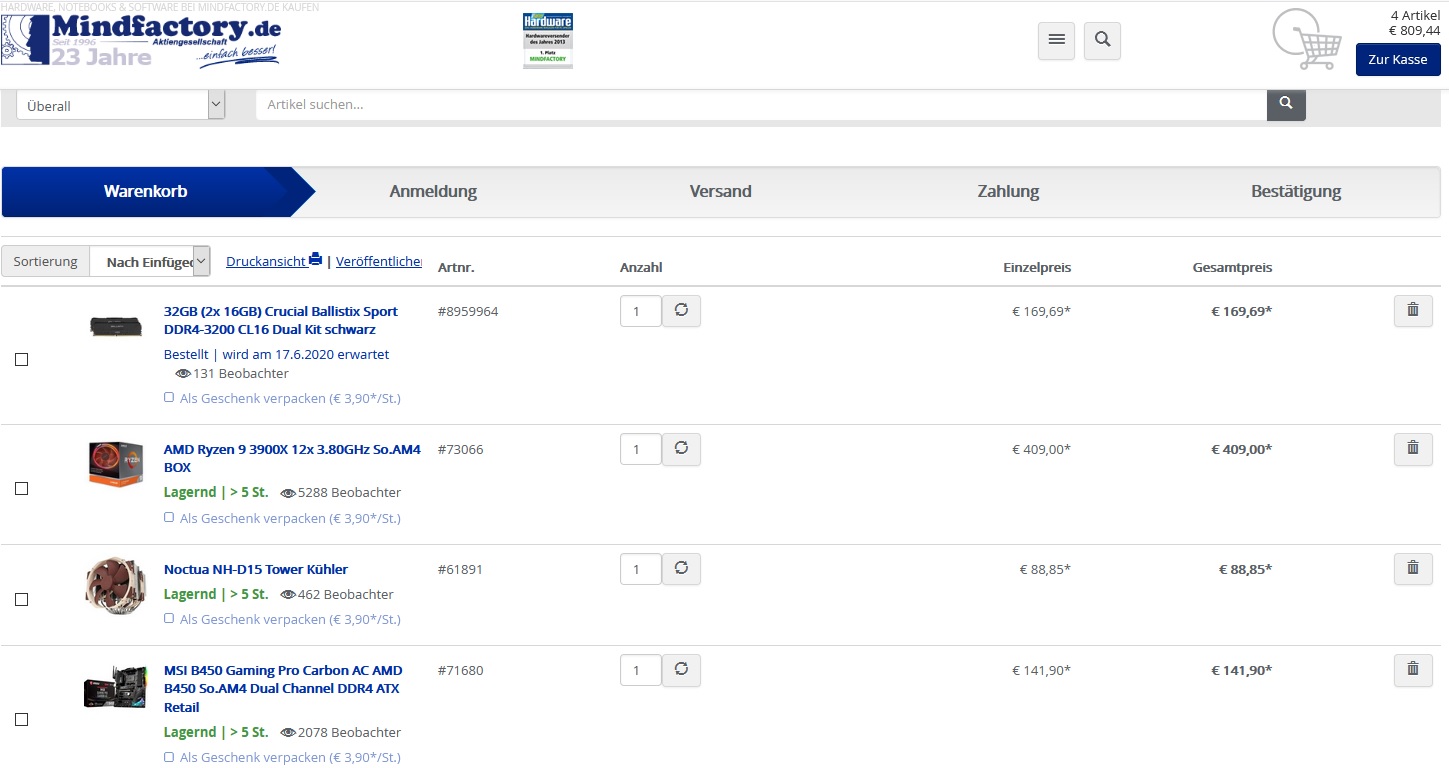Image resolution: width=1449 pixels, height=768 pixels.
Task: Open AMD Ryzen 9 3900X product link
Action: (292, 458)
